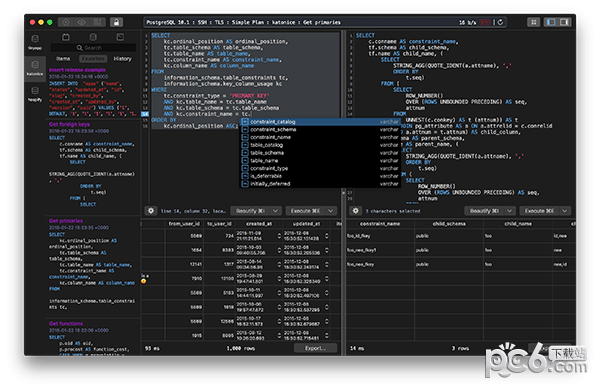Screen dimensions: 600x390
Task: Sort by created_at column header
Action: 259,224
